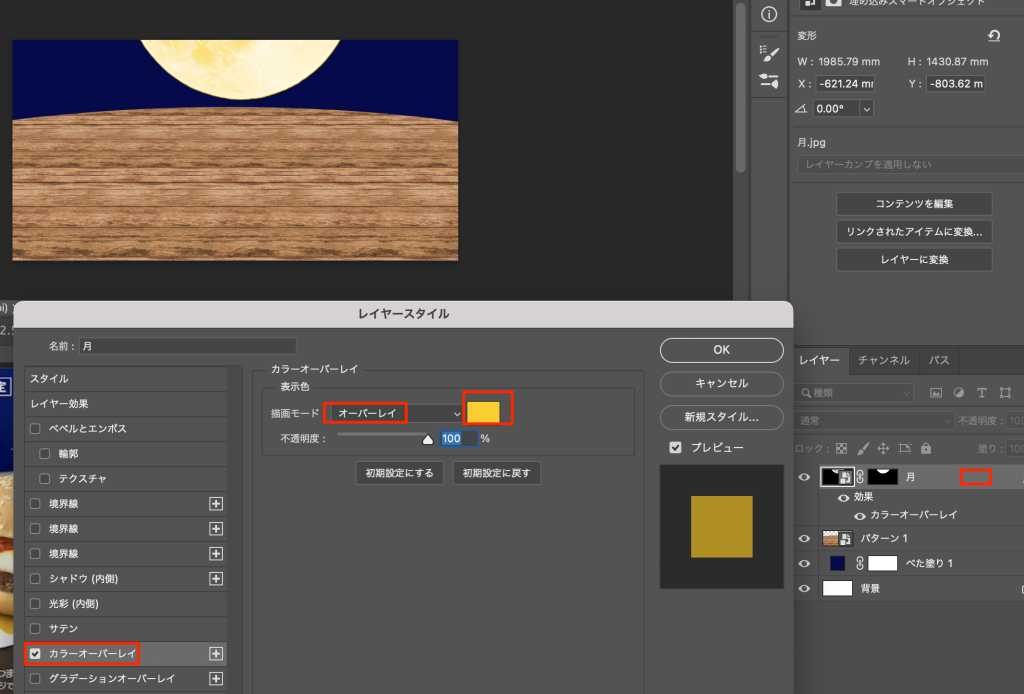Click the adjustment layer filter icon

(x=959, y=393)
